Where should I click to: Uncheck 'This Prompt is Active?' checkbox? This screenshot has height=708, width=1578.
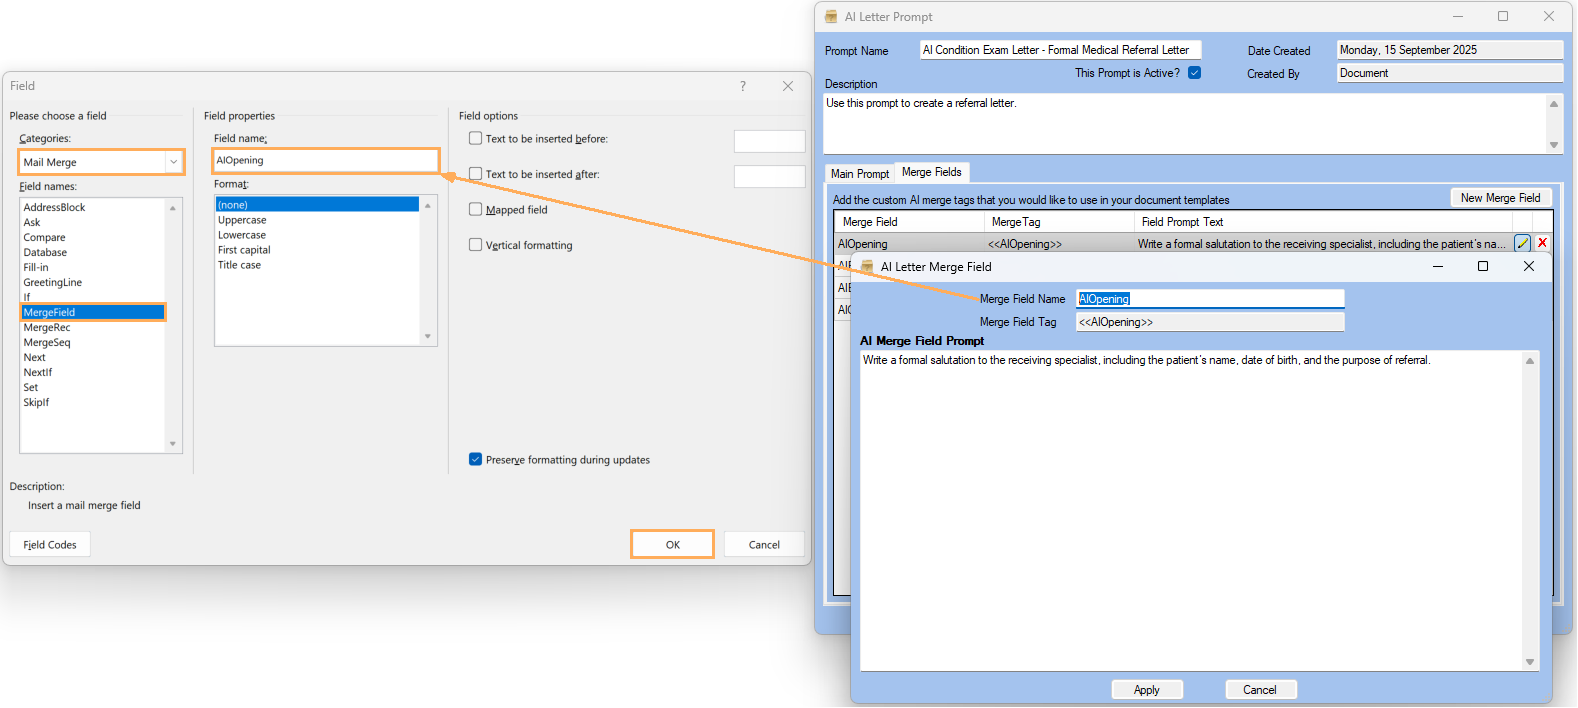tap(1194, 73)
